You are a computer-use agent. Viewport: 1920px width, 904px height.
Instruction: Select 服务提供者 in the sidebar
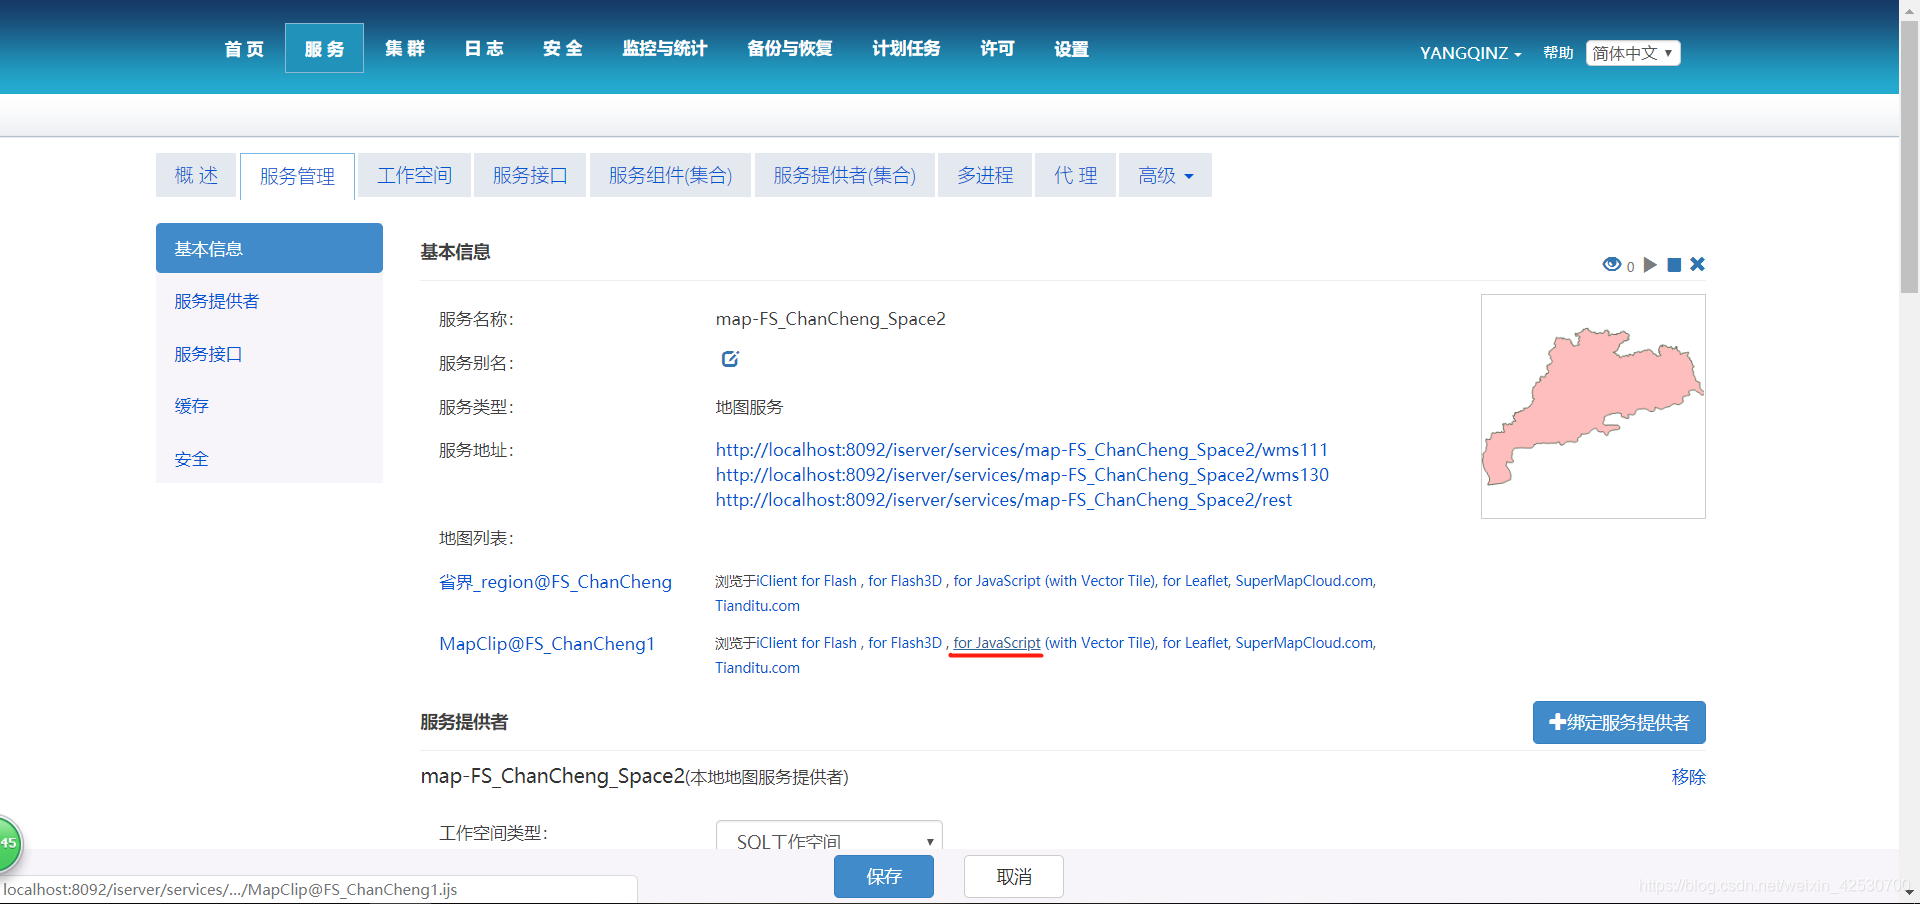[216, 301]
